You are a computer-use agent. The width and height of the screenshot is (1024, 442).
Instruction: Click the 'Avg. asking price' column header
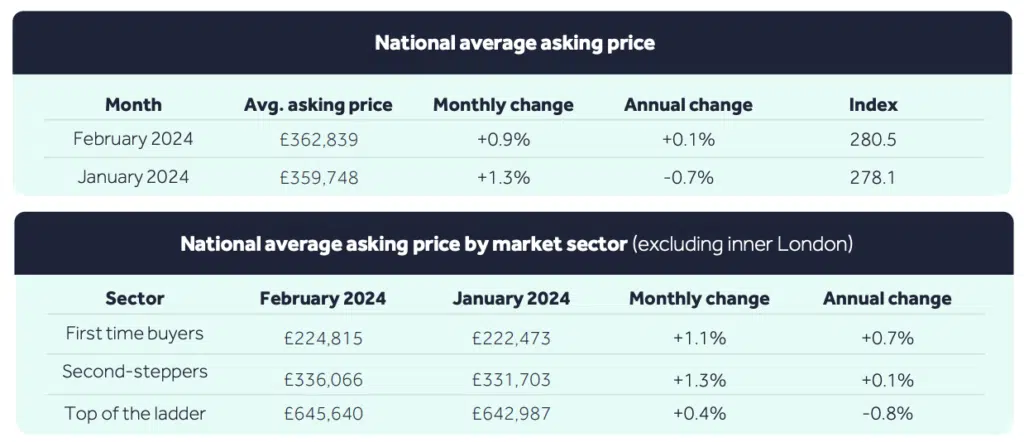(x=318, y=105)
